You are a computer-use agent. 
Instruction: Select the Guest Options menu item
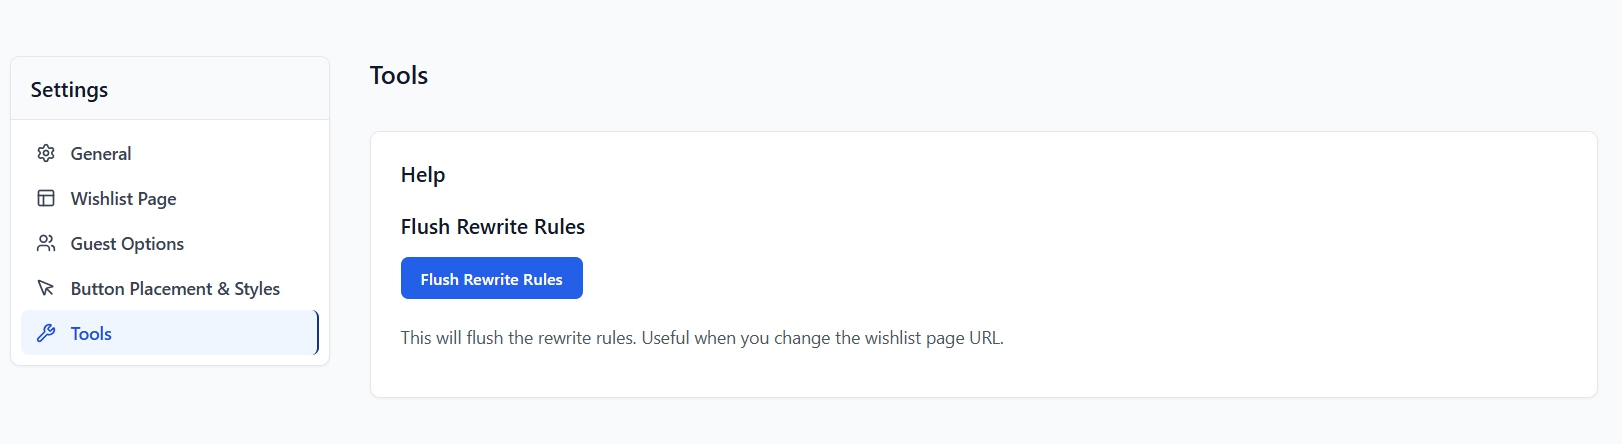point(127,244)
